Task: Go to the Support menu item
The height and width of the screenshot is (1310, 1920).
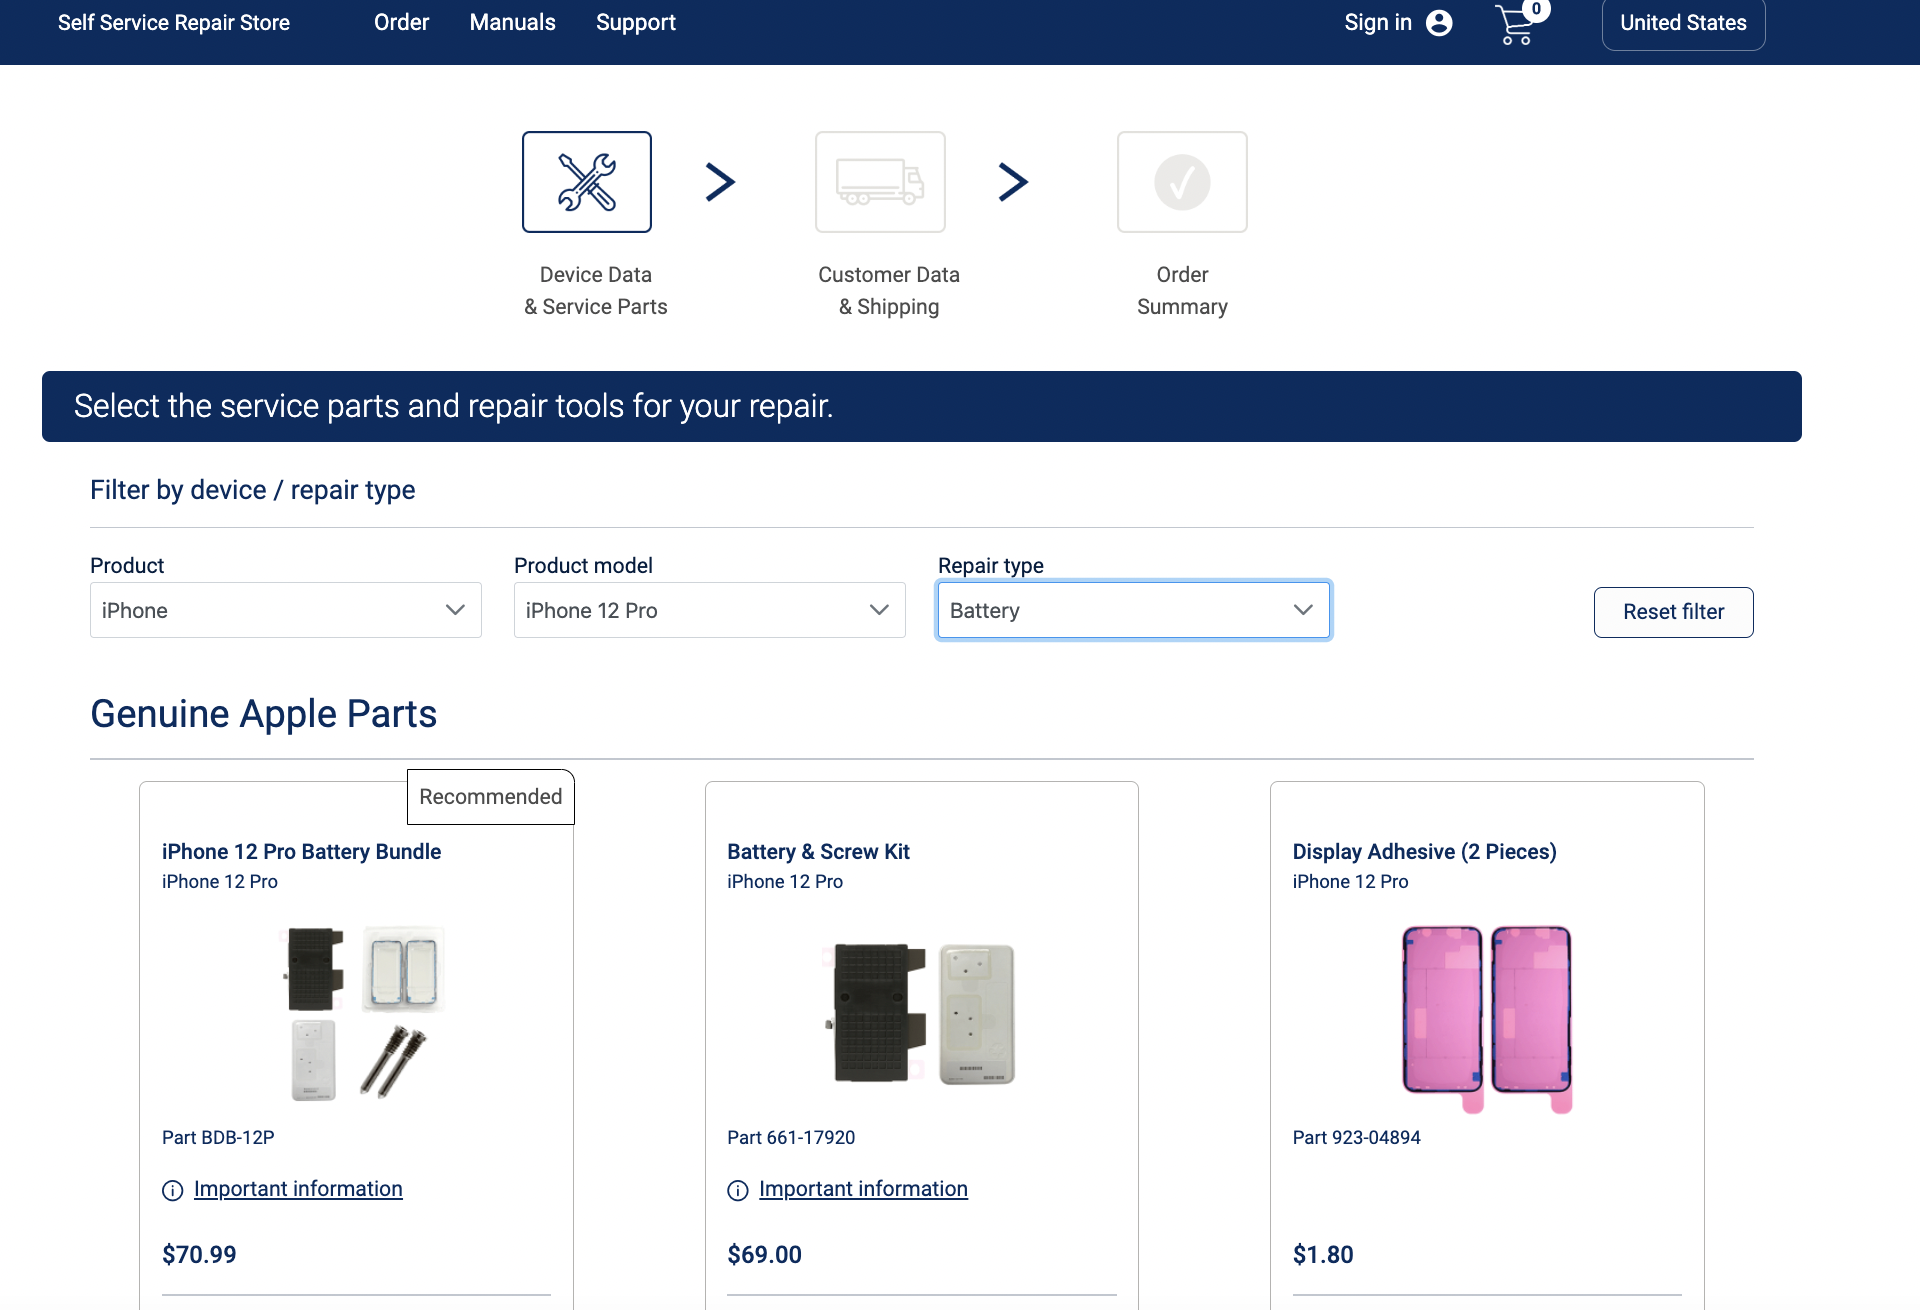Action: point(636,22)
